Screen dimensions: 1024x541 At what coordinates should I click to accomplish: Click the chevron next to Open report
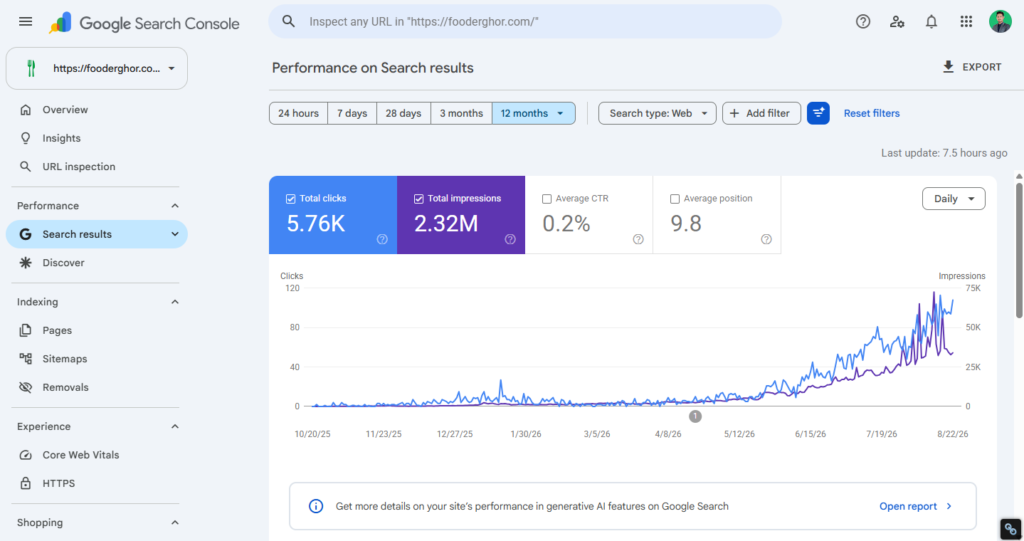pos(949,506)
